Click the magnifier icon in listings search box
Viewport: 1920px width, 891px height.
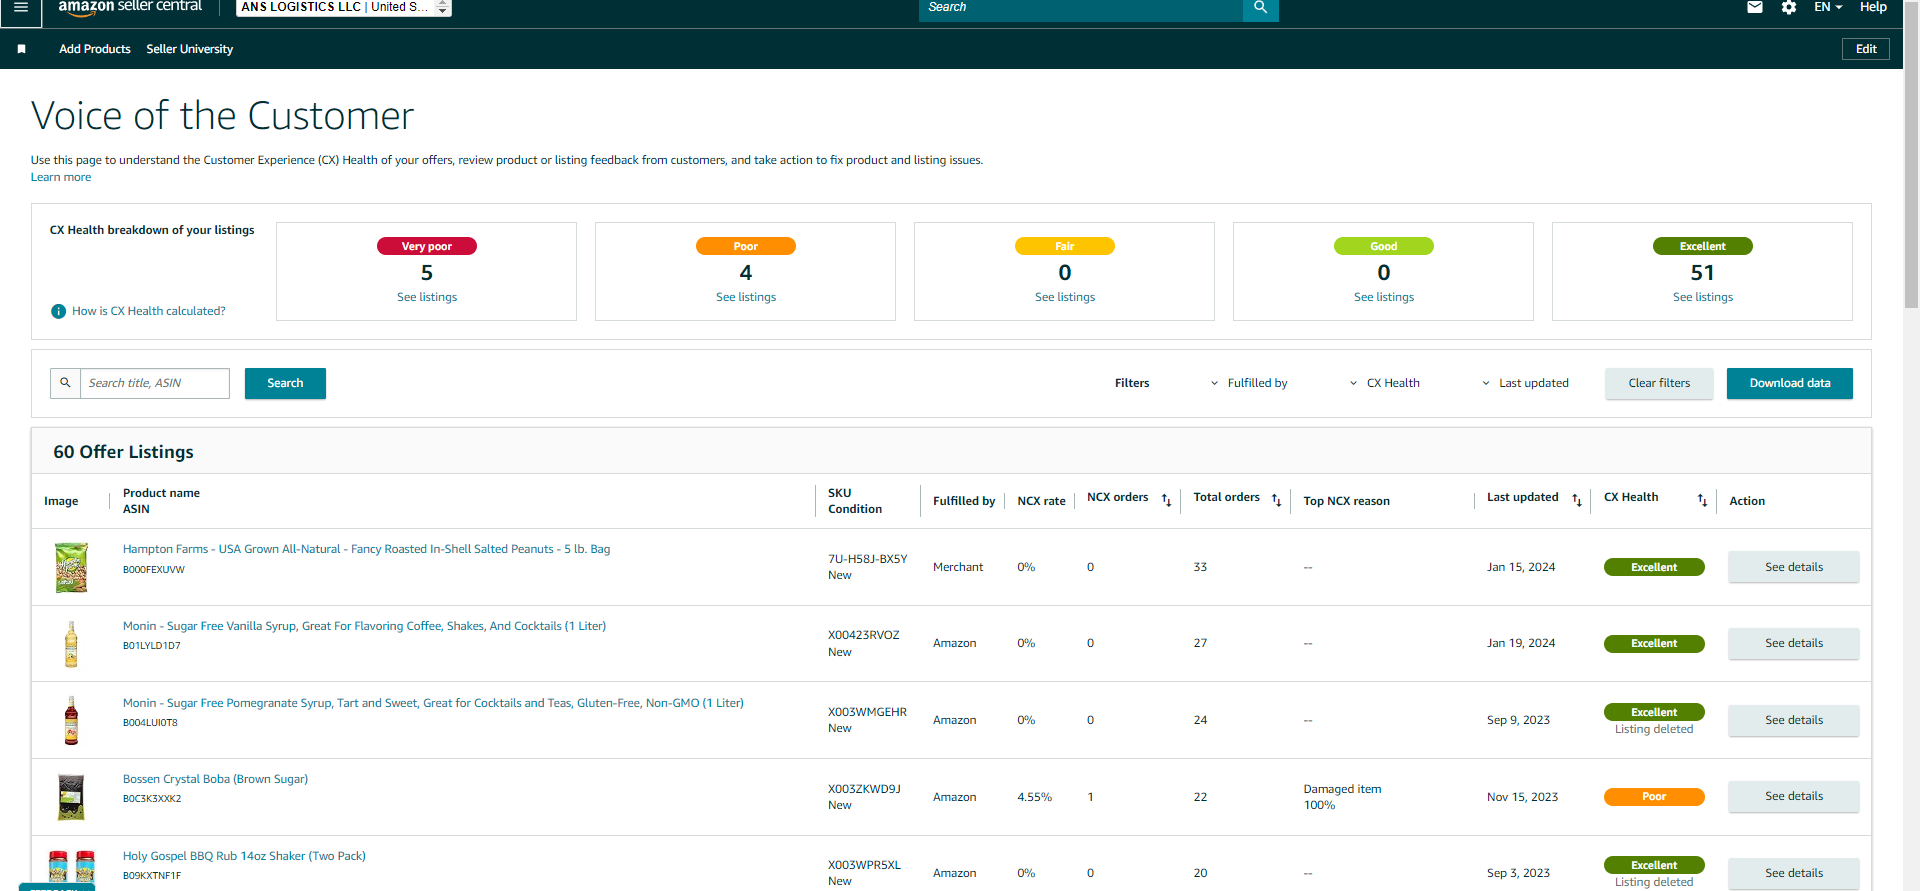(65, 383)
